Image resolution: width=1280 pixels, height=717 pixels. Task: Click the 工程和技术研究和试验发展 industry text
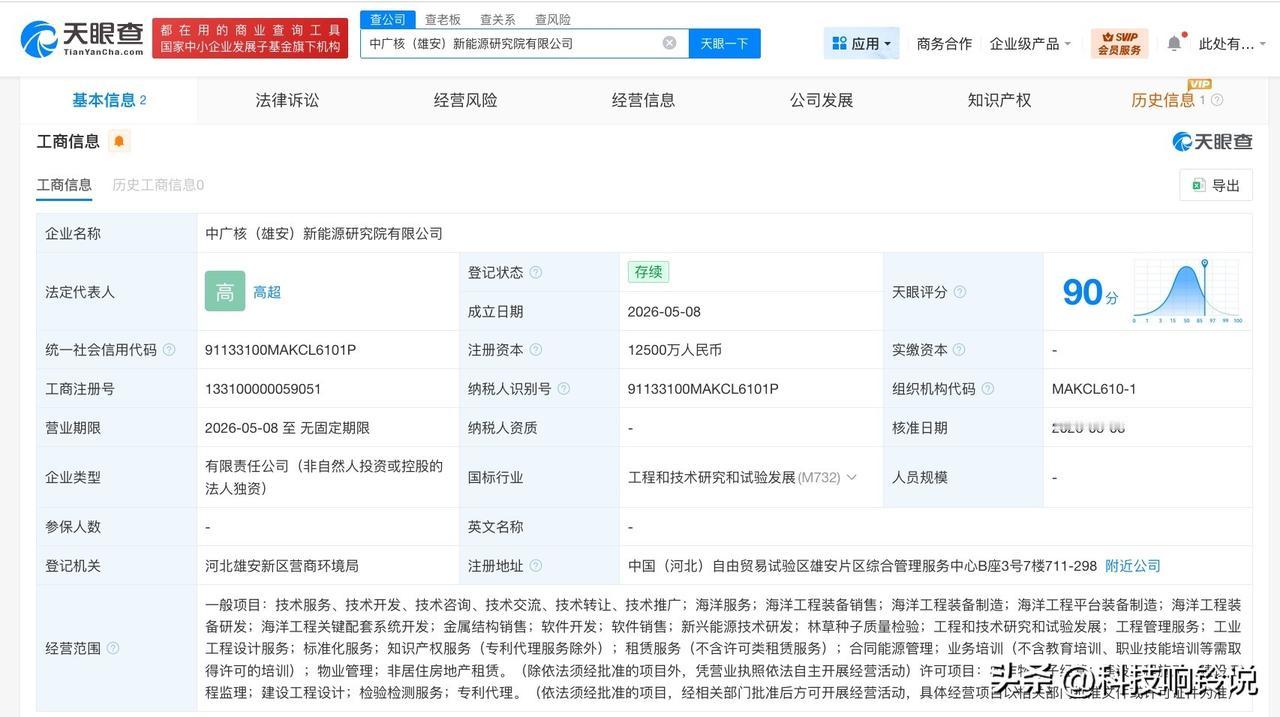coord(712,478)
